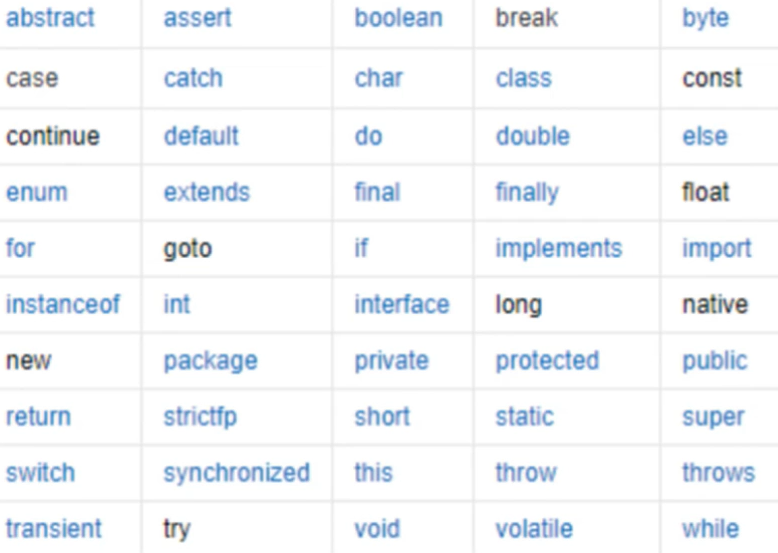Select the 'boolean' keyword link
The width and height of the screenshot is (778, 553).
pyautogui.click(x=398, y=18)
